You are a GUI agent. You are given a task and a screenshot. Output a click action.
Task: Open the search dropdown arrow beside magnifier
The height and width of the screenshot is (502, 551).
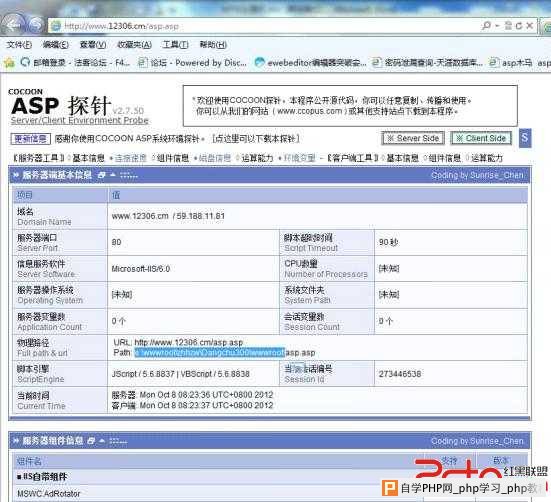click(497, 26)
